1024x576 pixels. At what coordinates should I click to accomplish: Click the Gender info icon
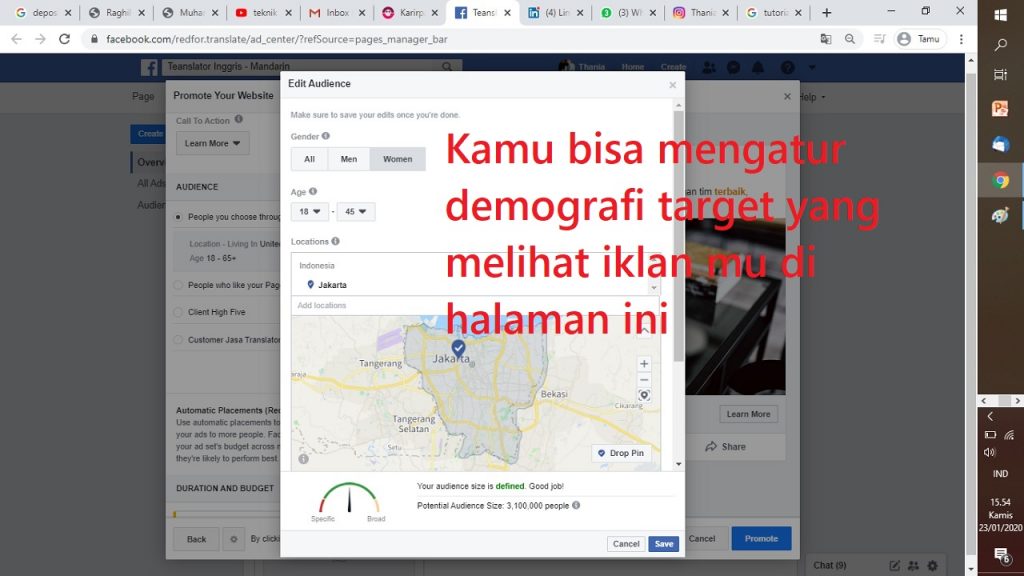[x=326, y=136]
